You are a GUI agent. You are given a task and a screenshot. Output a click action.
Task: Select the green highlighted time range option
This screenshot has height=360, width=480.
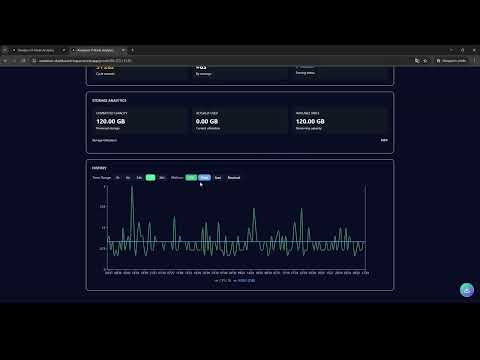click(x=150, y=178)
